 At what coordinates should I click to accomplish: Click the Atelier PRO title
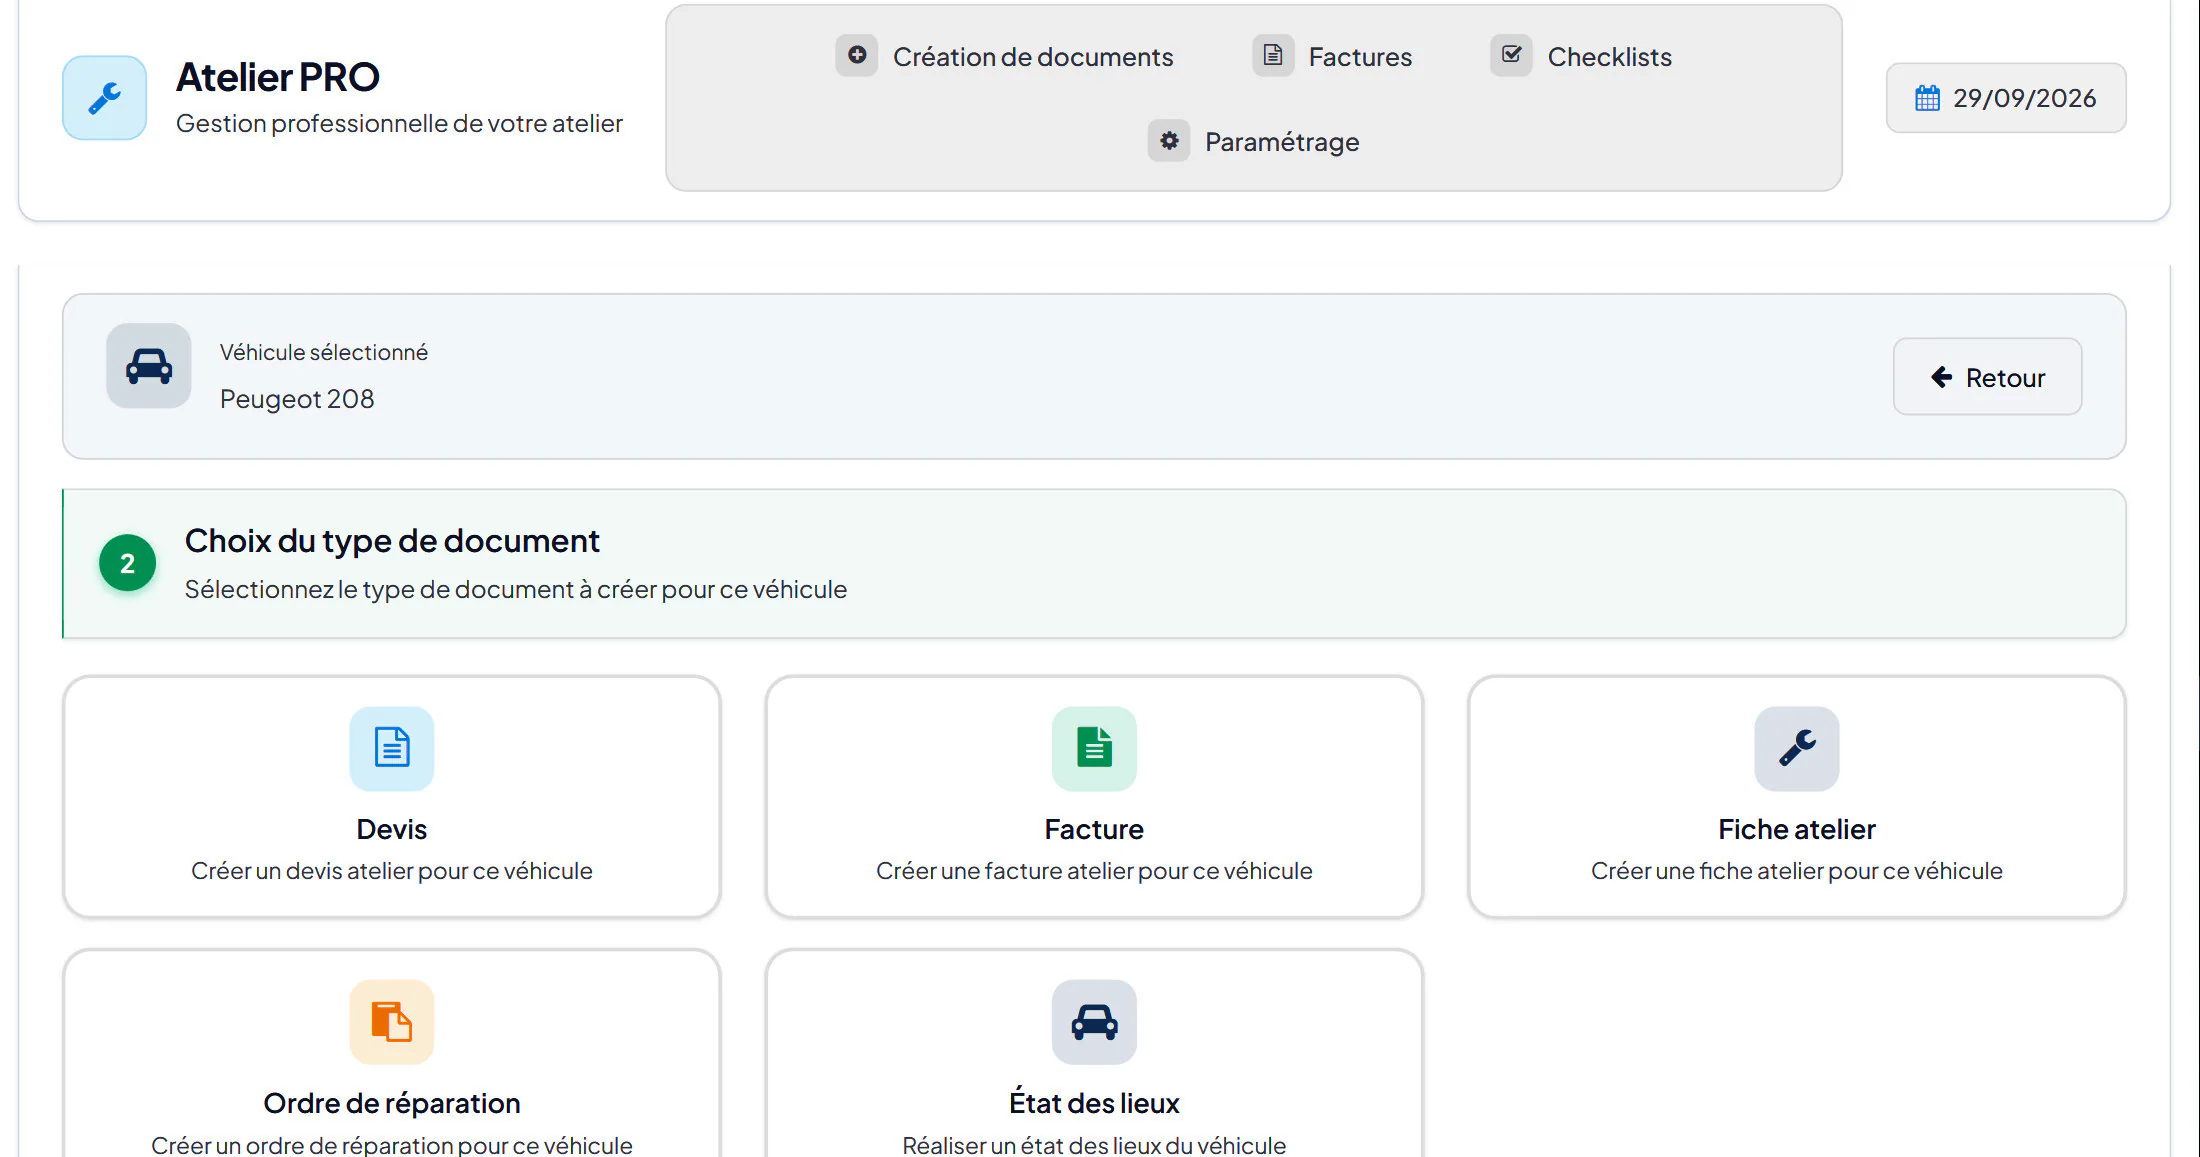tap(278, 77)
